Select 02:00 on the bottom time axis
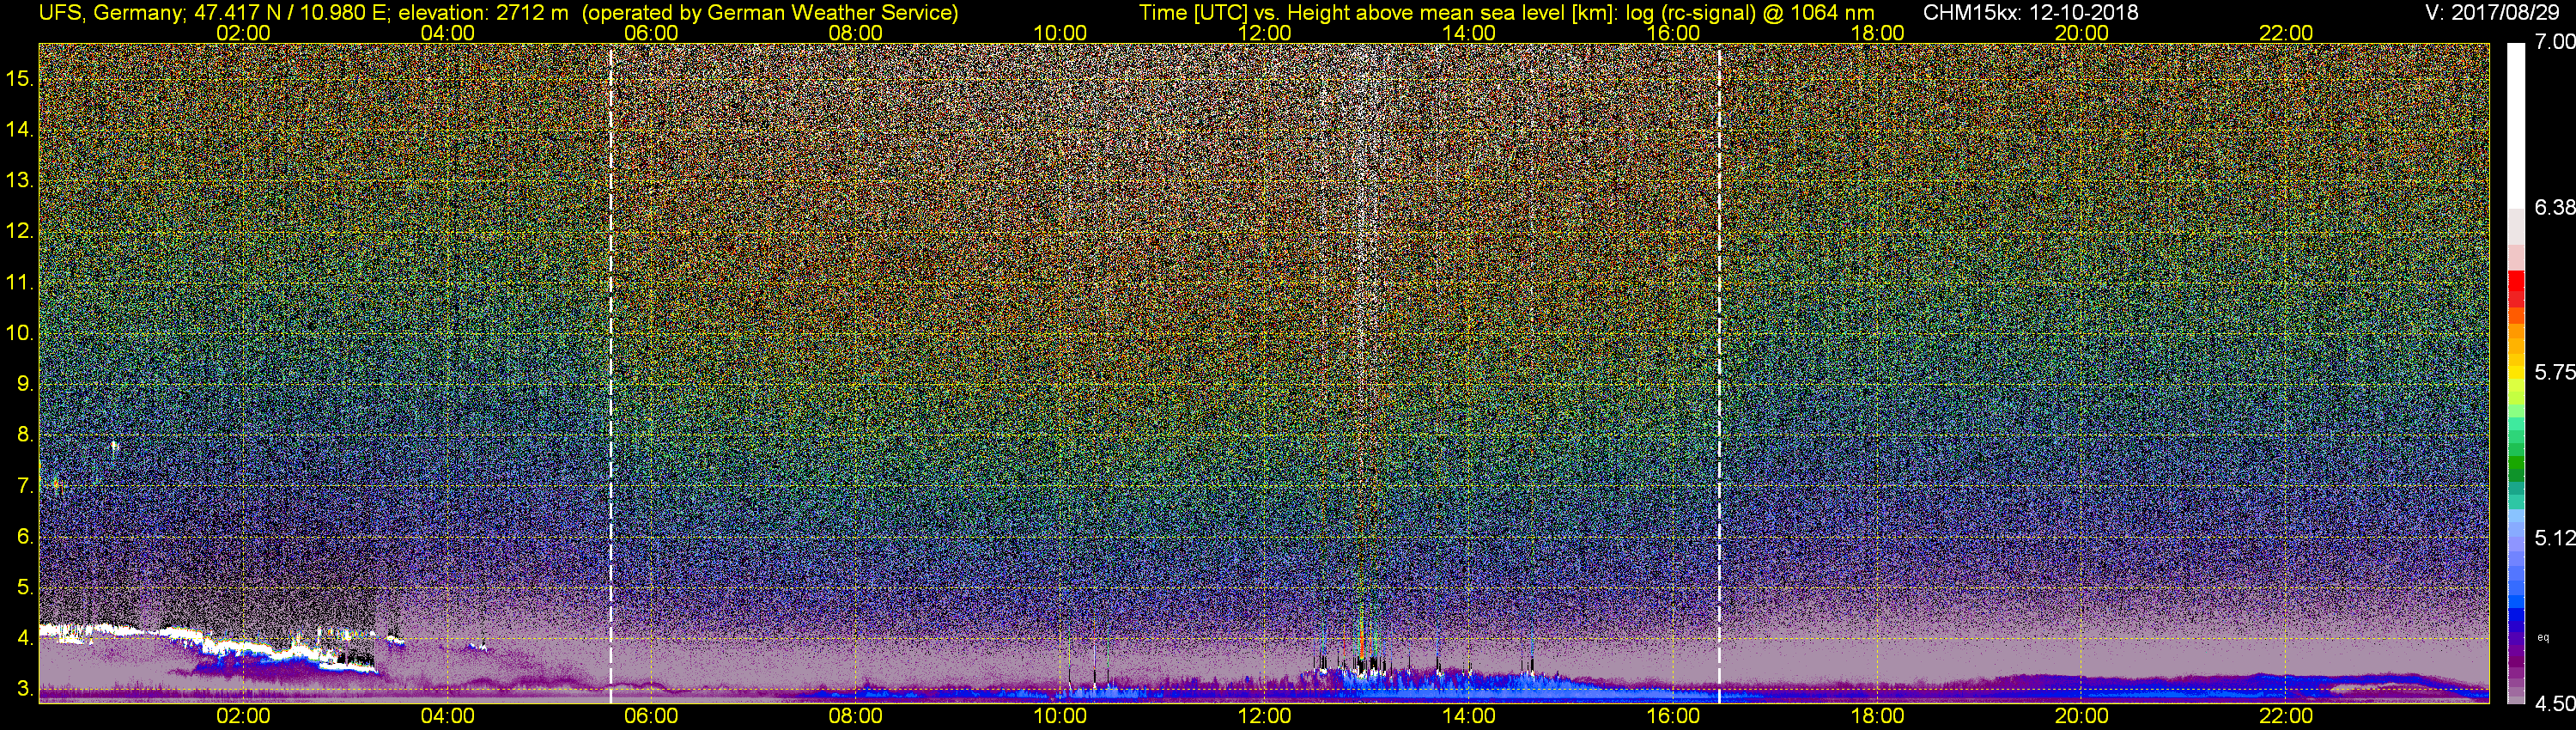2576x730 pixels. pyautogui.click(x=243, y=716)
